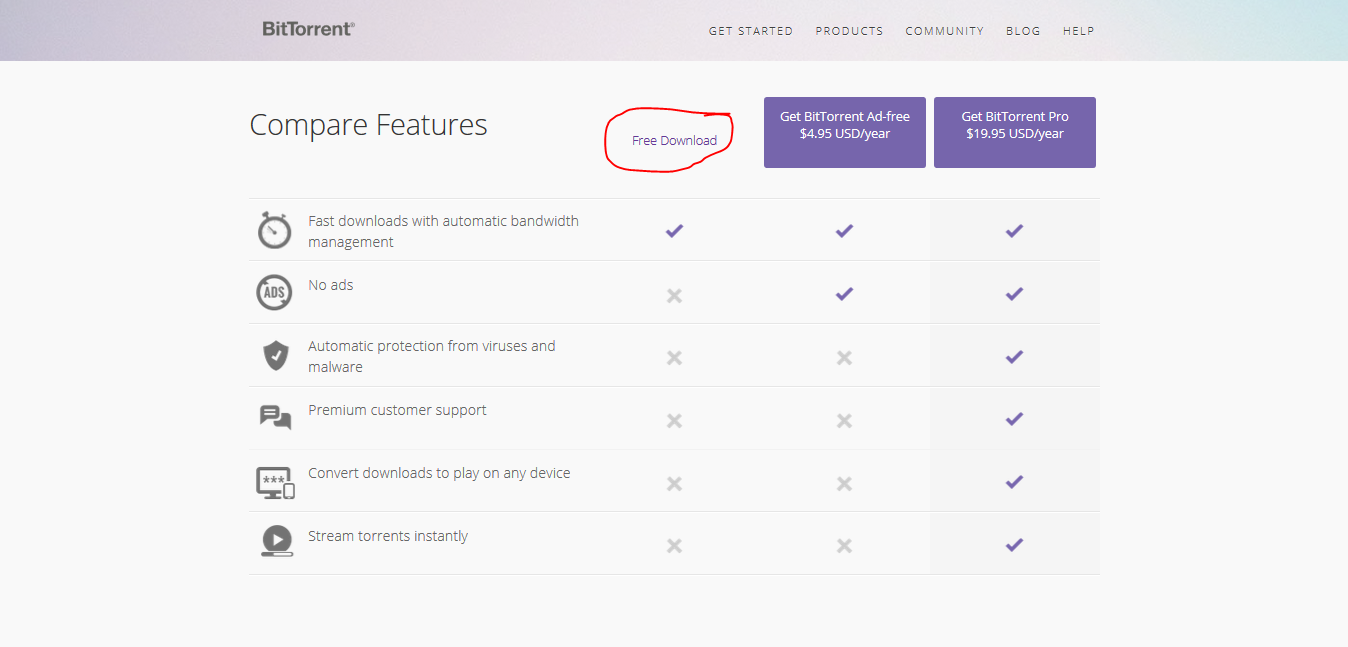Click Pro column checkmark for virus protection
Viewport: 1348px width, 647px height.
(1014, 356)
